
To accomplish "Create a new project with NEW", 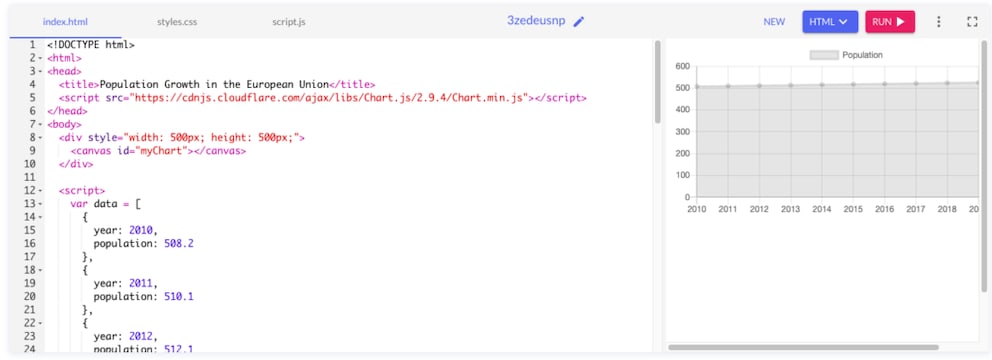I will (774, 22).
